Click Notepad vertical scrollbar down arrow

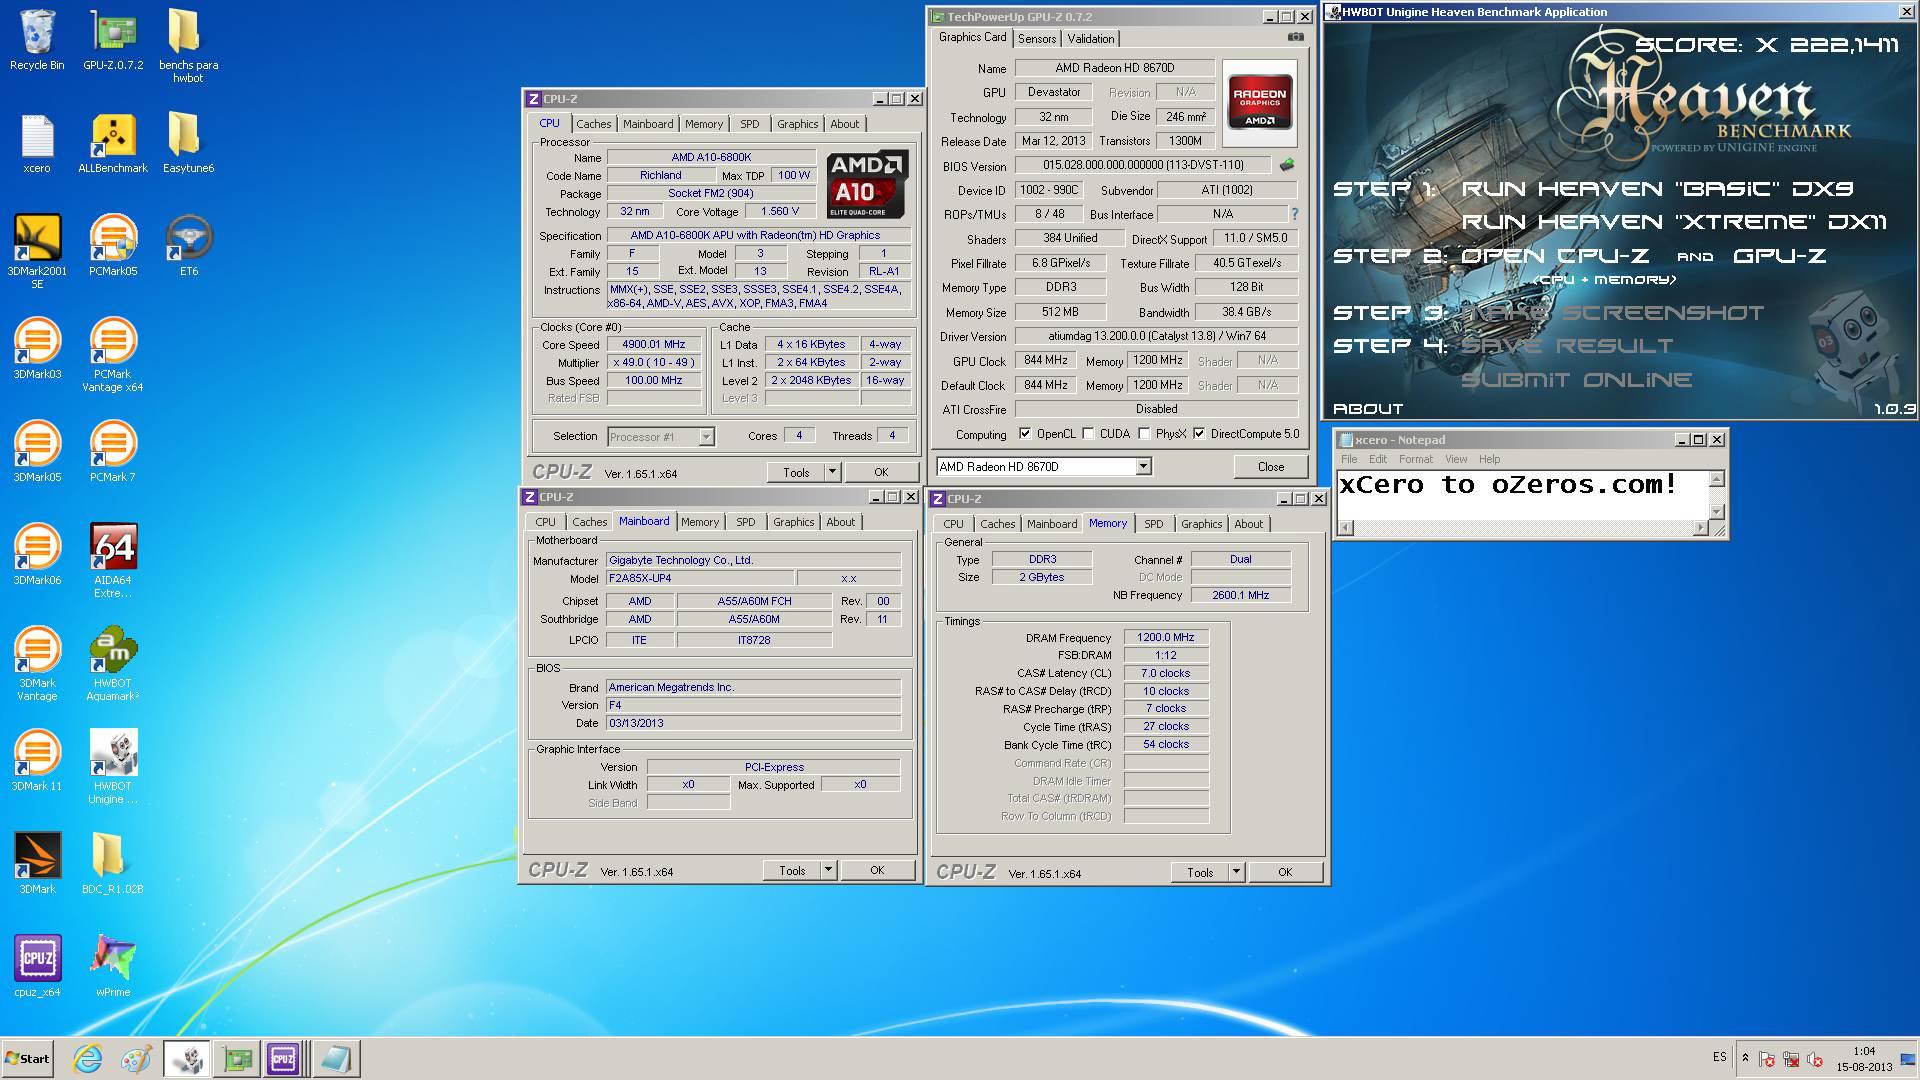click(x=1717, y=511)
